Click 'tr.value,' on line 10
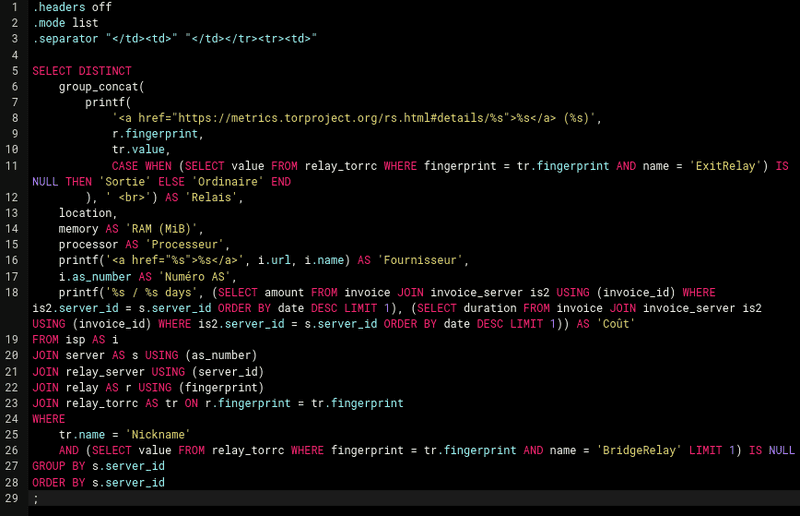This screenshot has height=516, width=800. 141,150
